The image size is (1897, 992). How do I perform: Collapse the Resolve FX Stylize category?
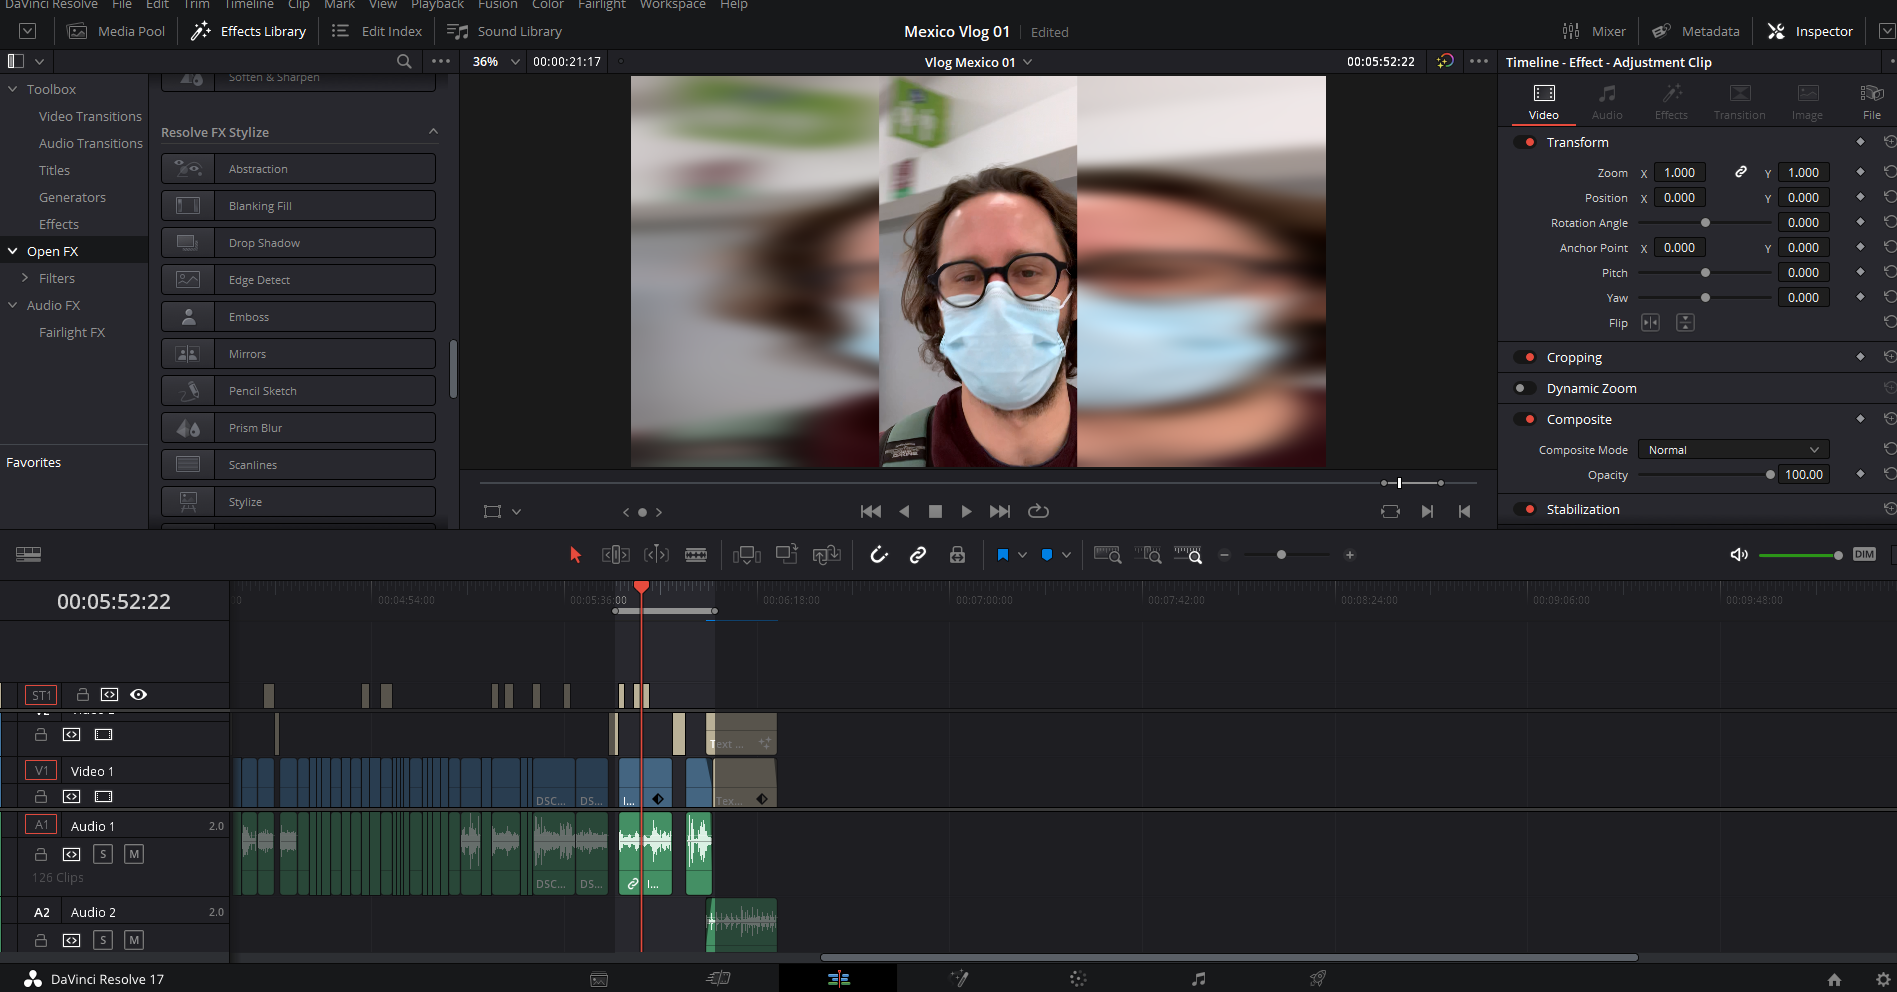433,132
